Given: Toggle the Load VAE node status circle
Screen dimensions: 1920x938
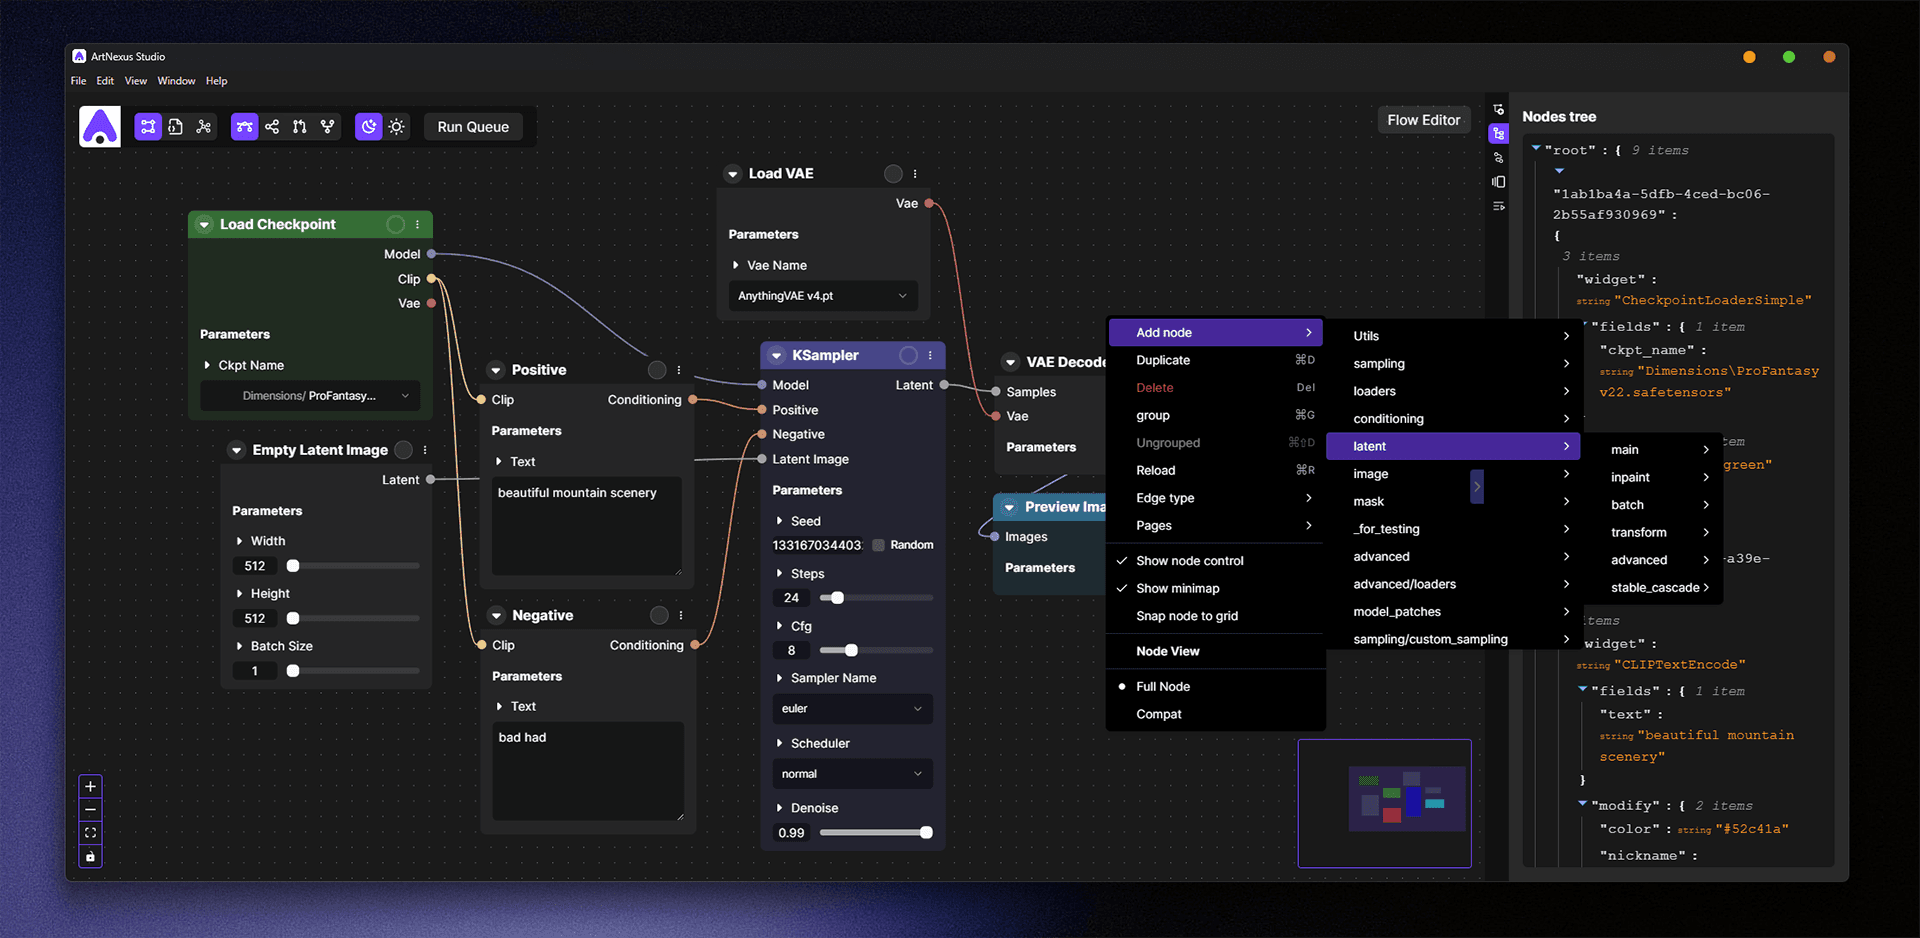Looking at the screenshot, I should (x=893, y=174).
